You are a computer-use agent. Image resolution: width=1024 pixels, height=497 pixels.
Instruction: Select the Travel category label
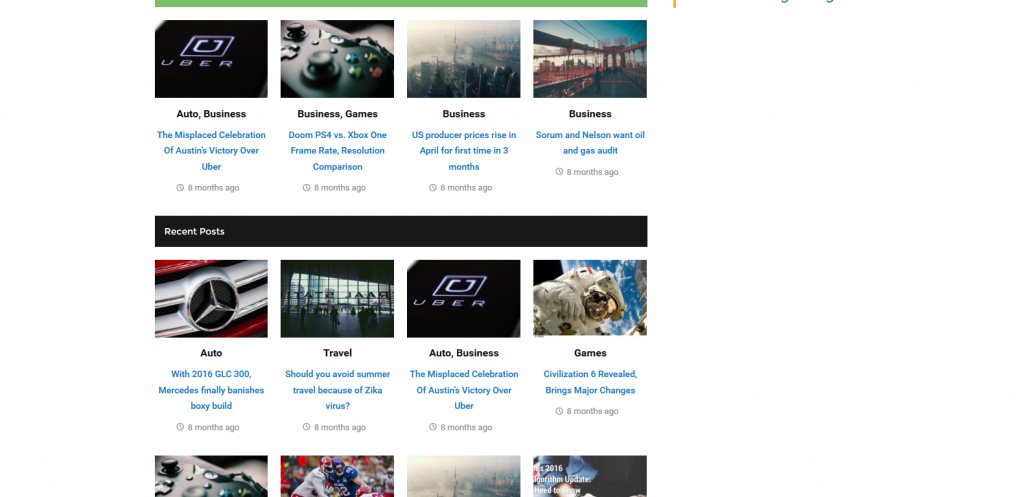[x=337, y=353]
